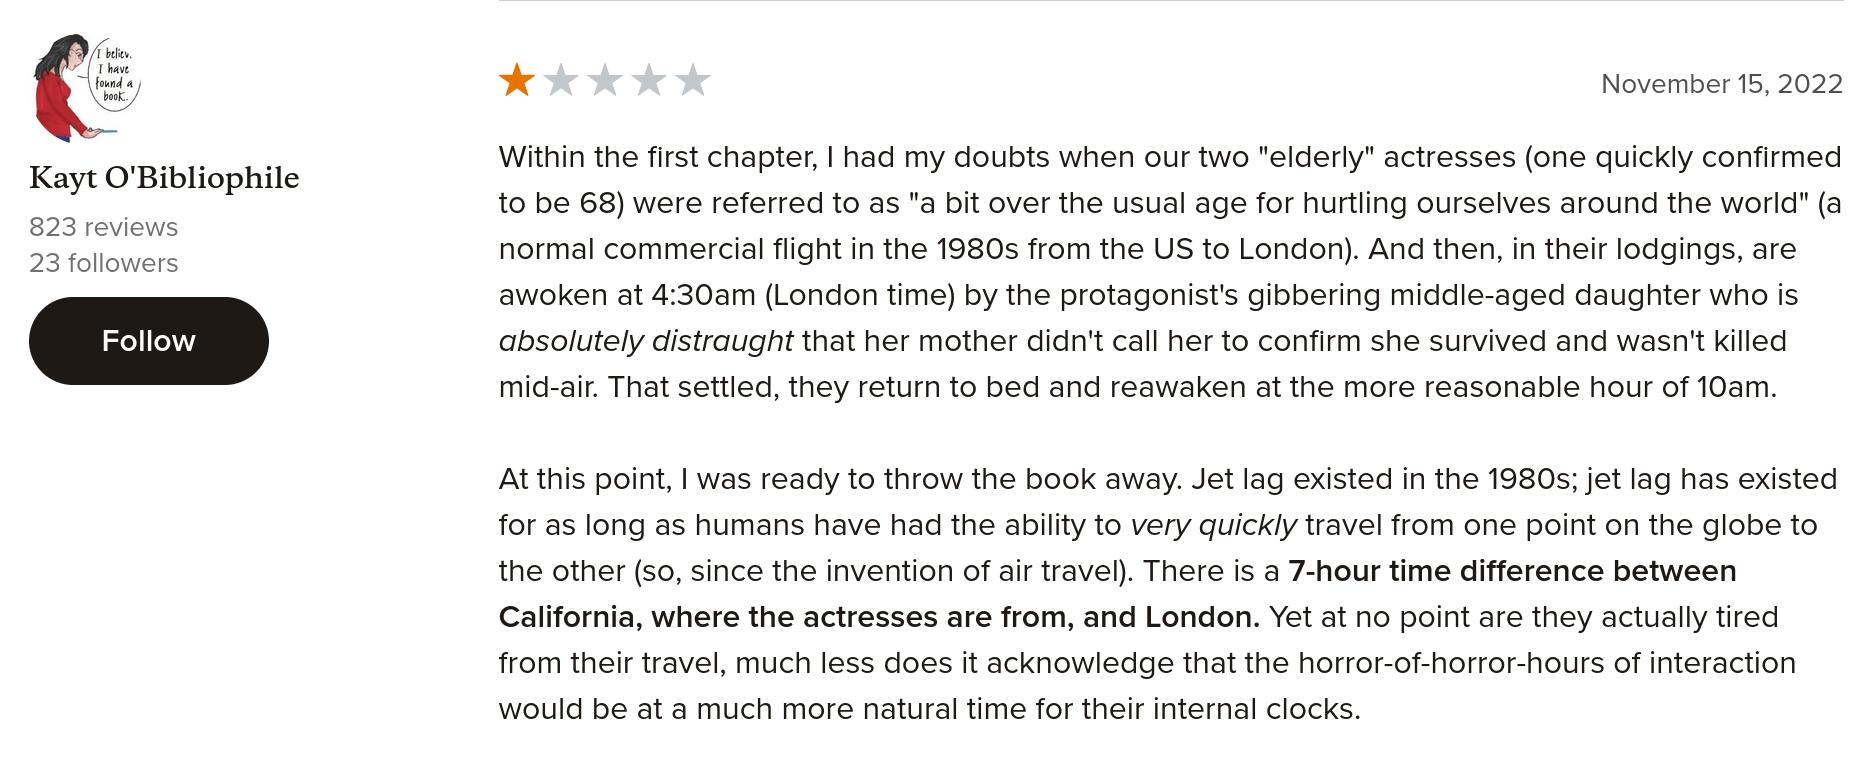Click the last line ending "internal clocks."

tap(929, 709)
